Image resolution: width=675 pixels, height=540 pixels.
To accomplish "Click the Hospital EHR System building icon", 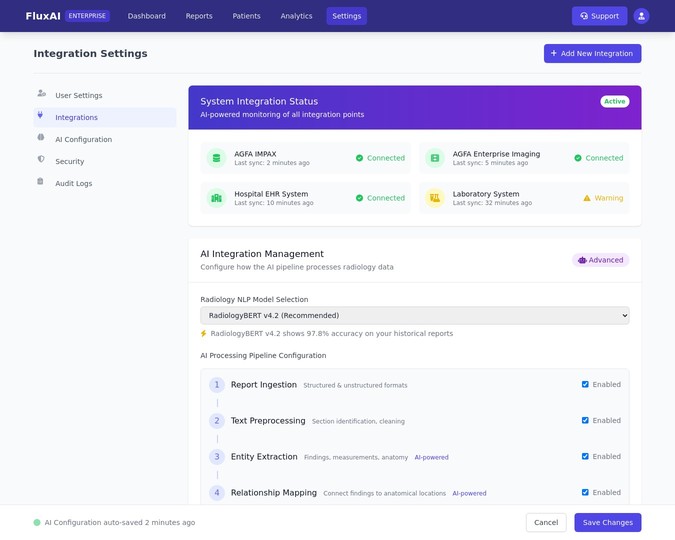I will pyautogui.click(x=217, y=198).
